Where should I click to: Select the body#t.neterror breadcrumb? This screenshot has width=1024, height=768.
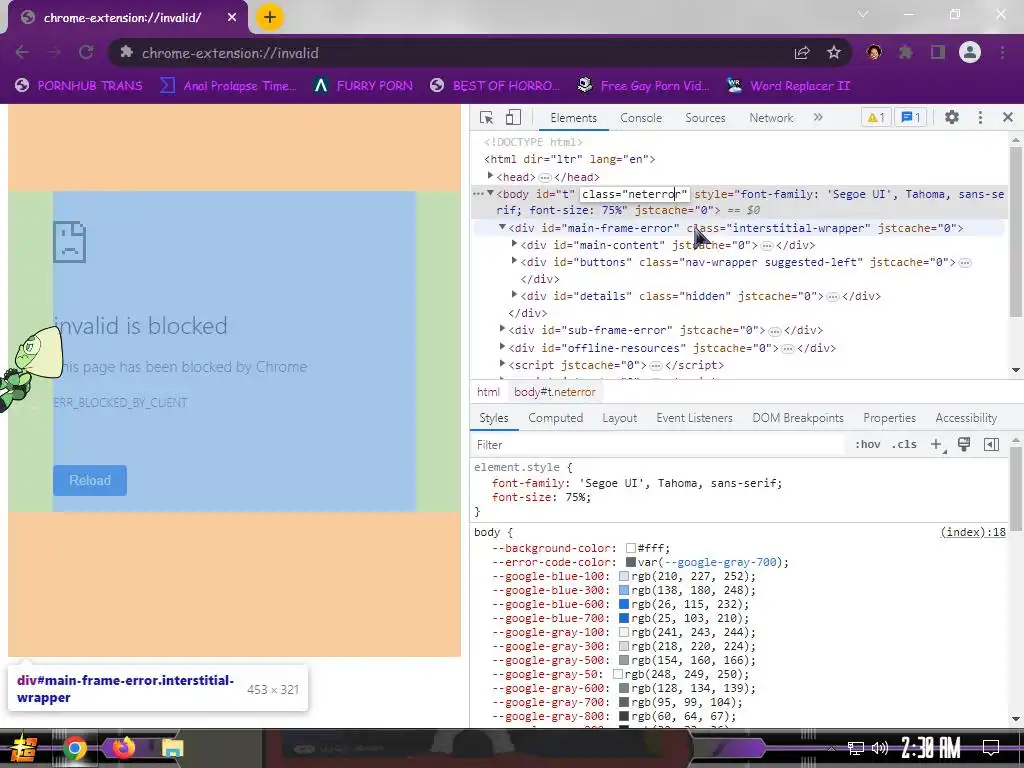[554, 392]
